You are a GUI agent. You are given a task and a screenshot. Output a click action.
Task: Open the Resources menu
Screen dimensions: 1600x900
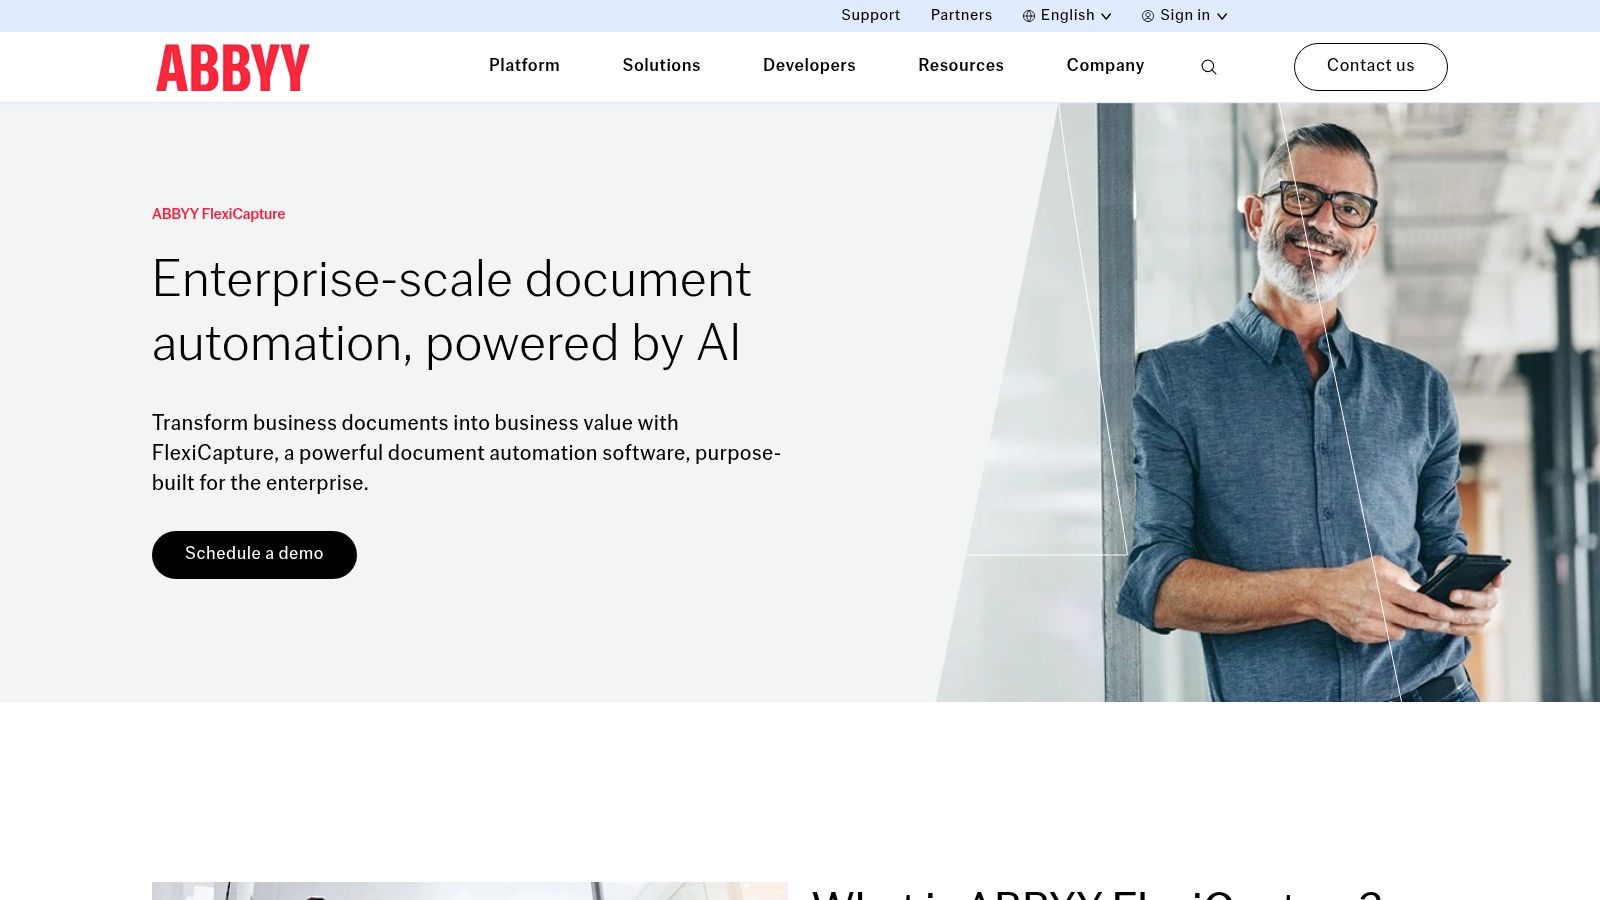961,65
